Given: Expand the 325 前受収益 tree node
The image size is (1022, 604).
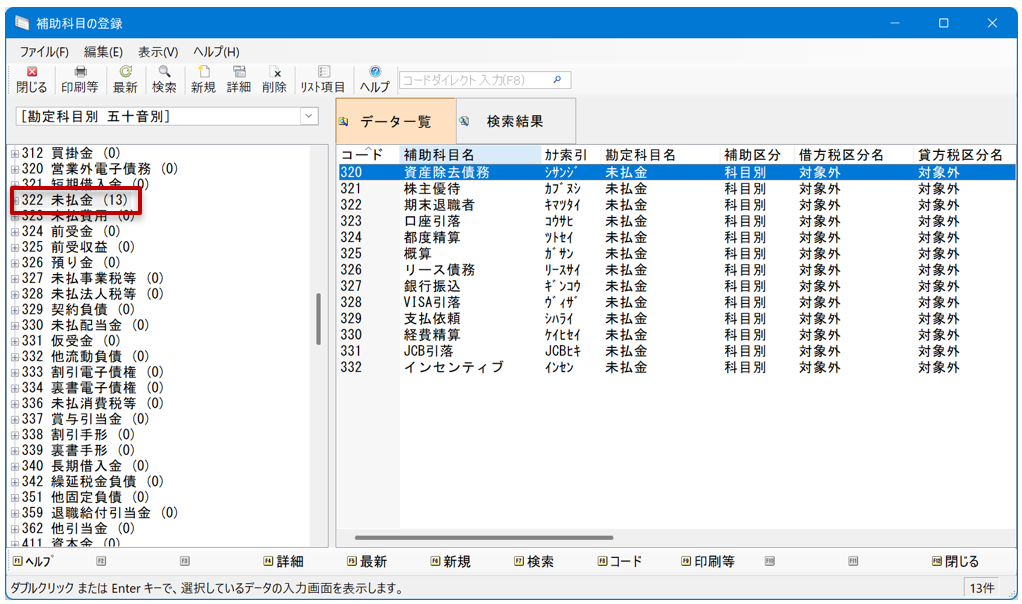Looking at the screenshot, I should [x=14, y=248].
